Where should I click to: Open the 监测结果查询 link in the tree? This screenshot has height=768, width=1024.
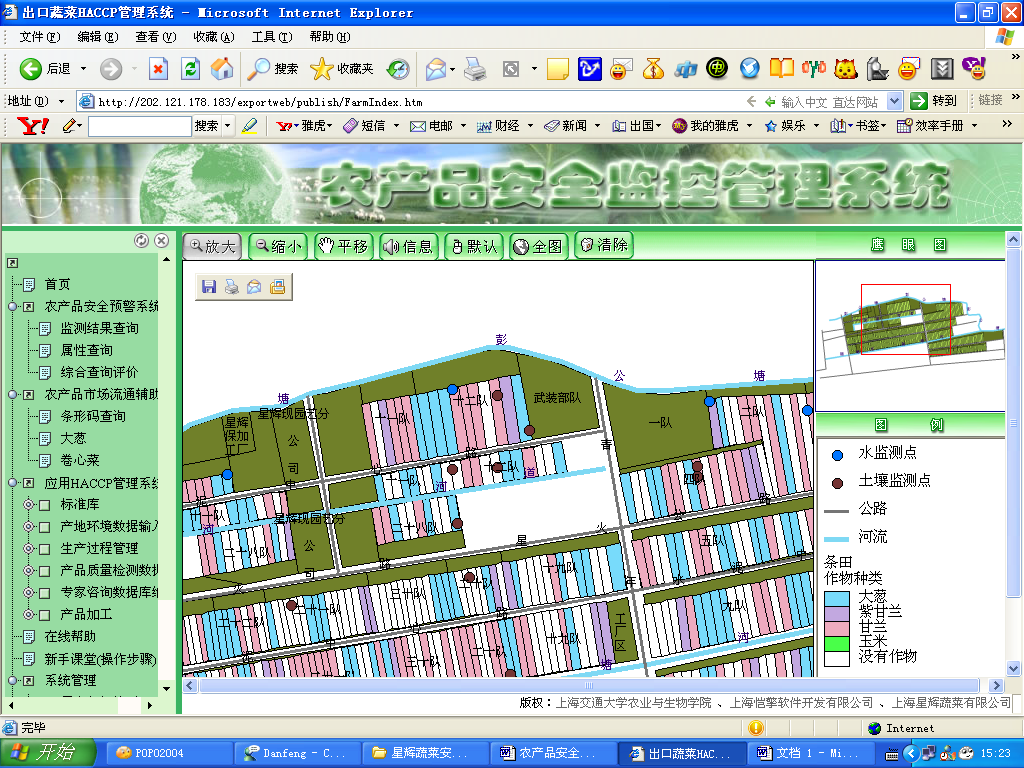click(99, 328)
